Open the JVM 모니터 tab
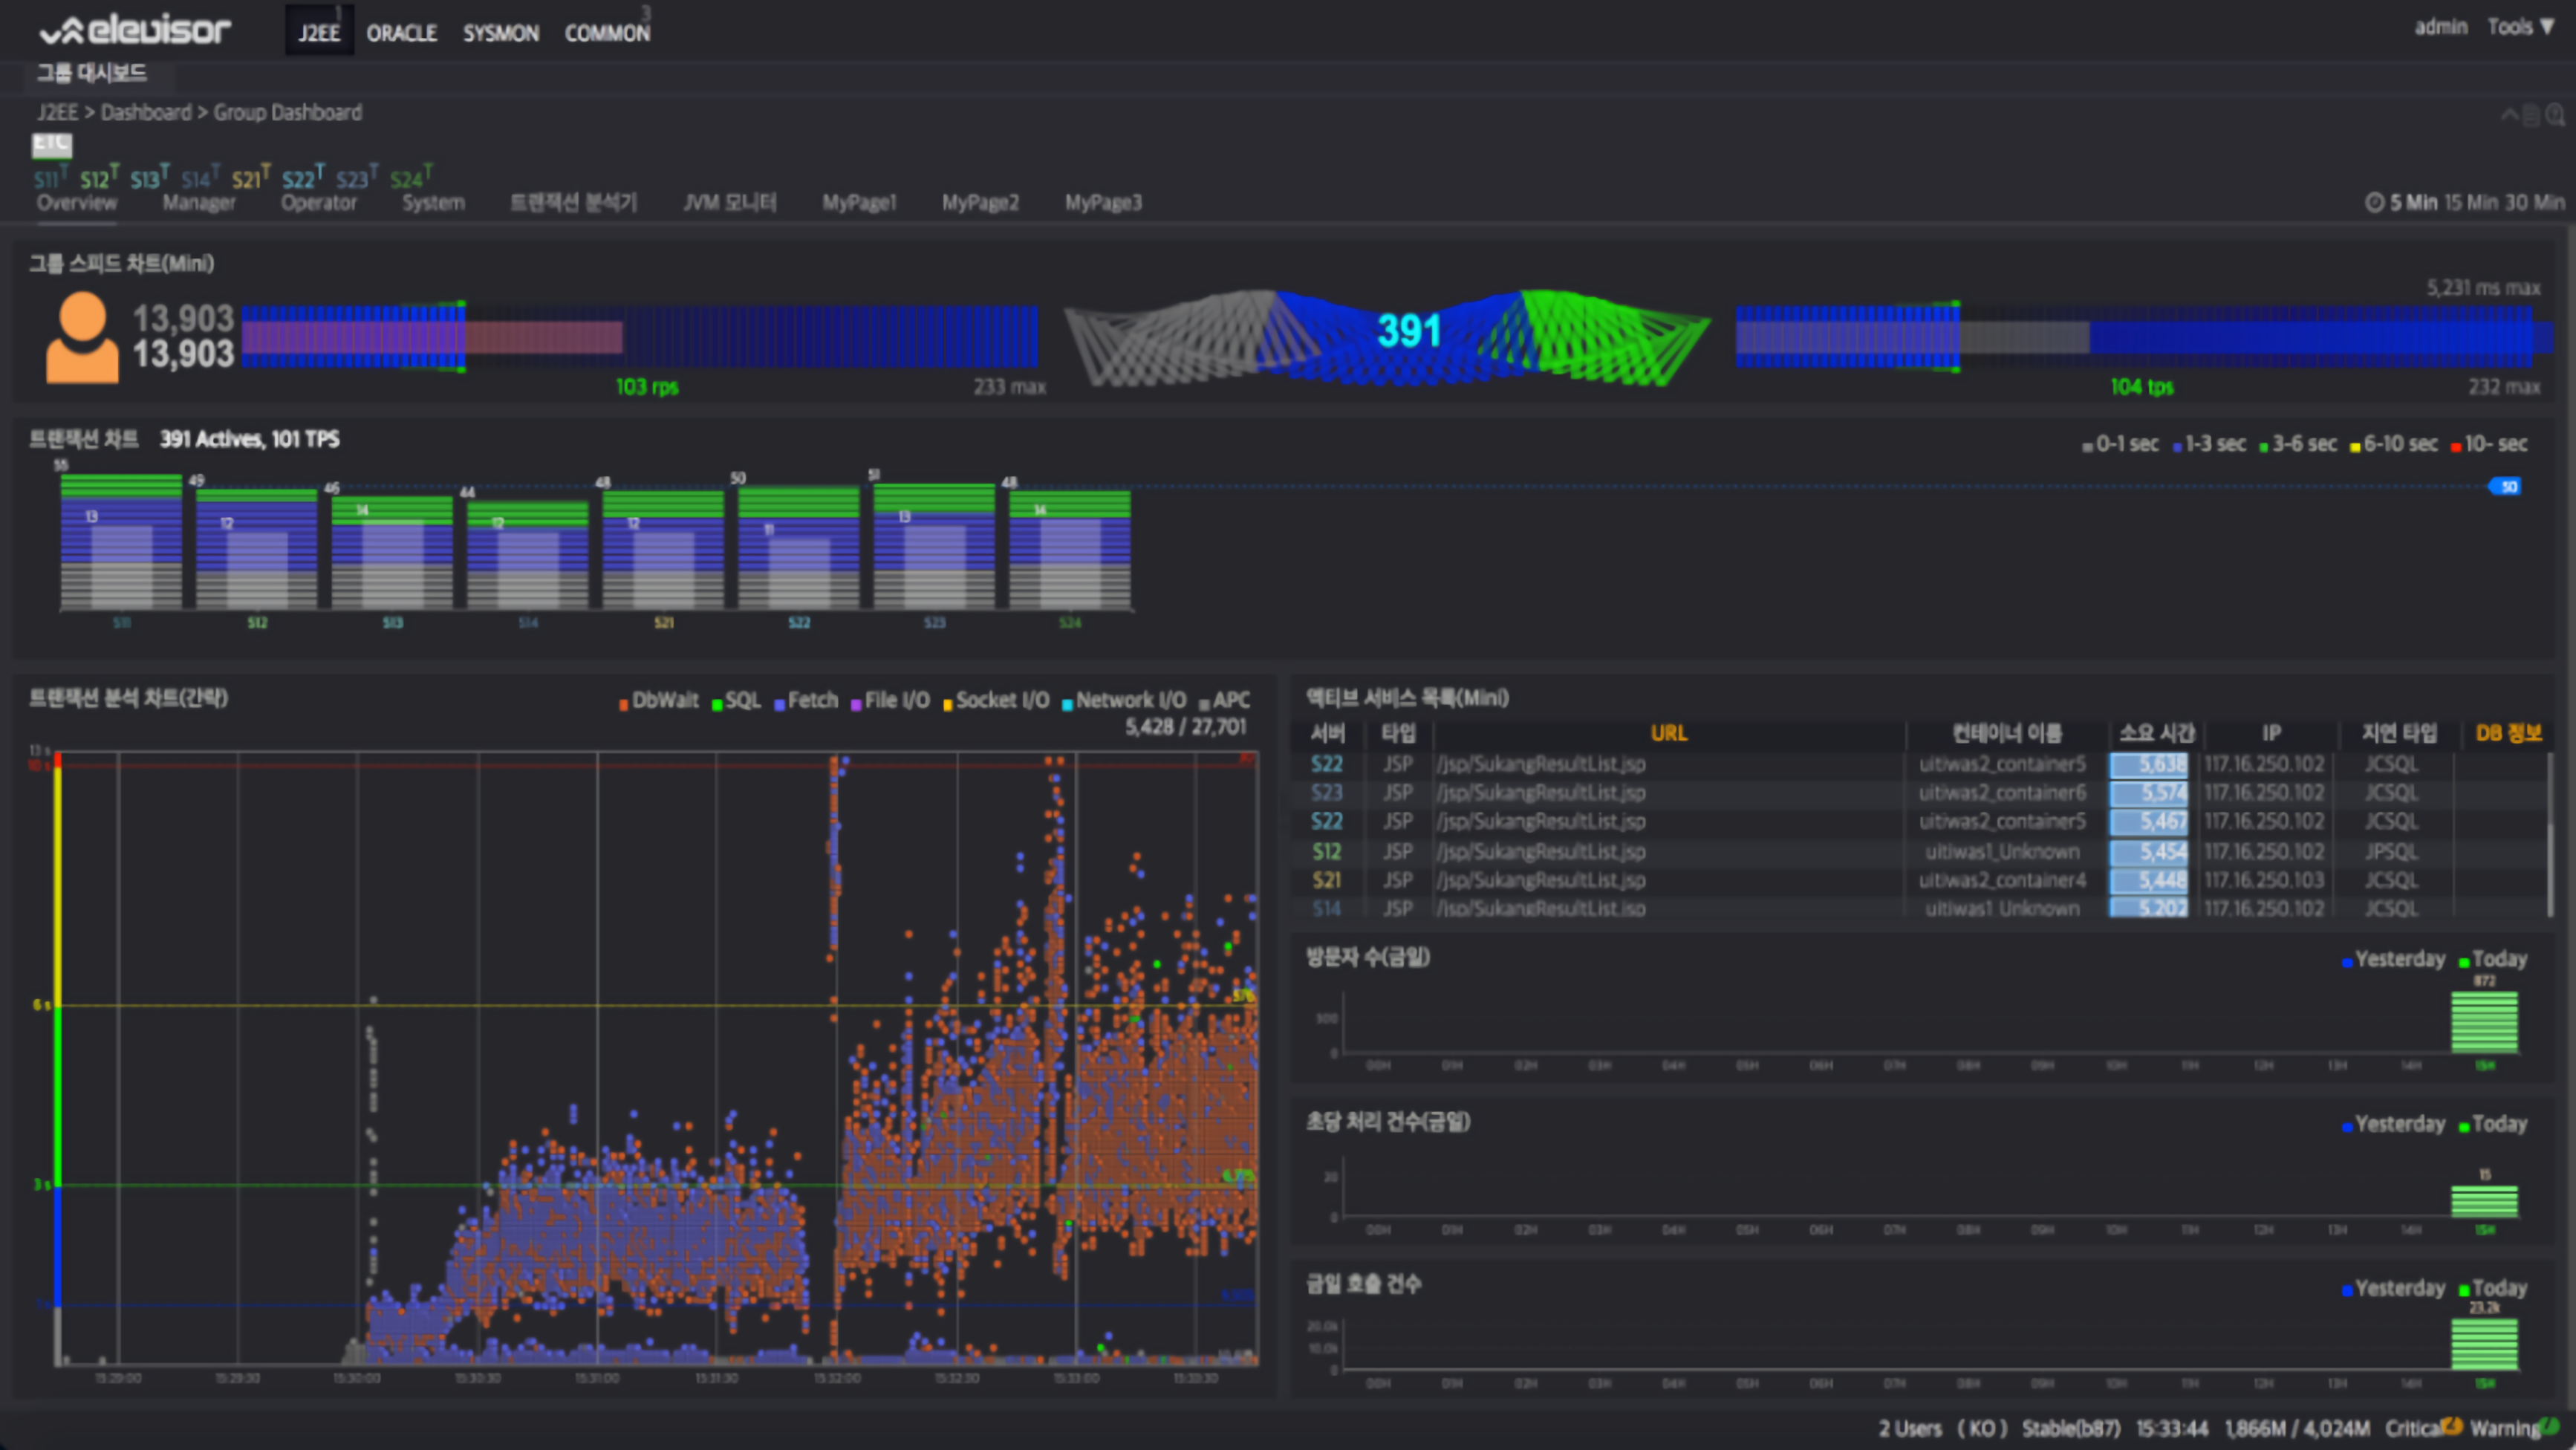Screen dimensions: 2576x1450 coord(730,203)
